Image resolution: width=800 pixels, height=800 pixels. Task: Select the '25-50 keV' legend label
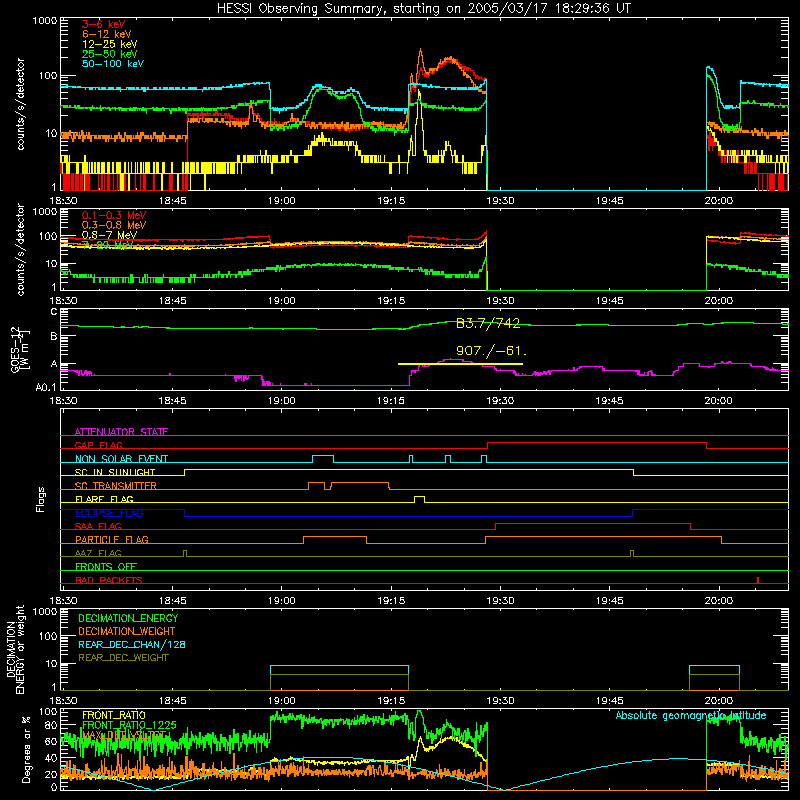(109, 54)
